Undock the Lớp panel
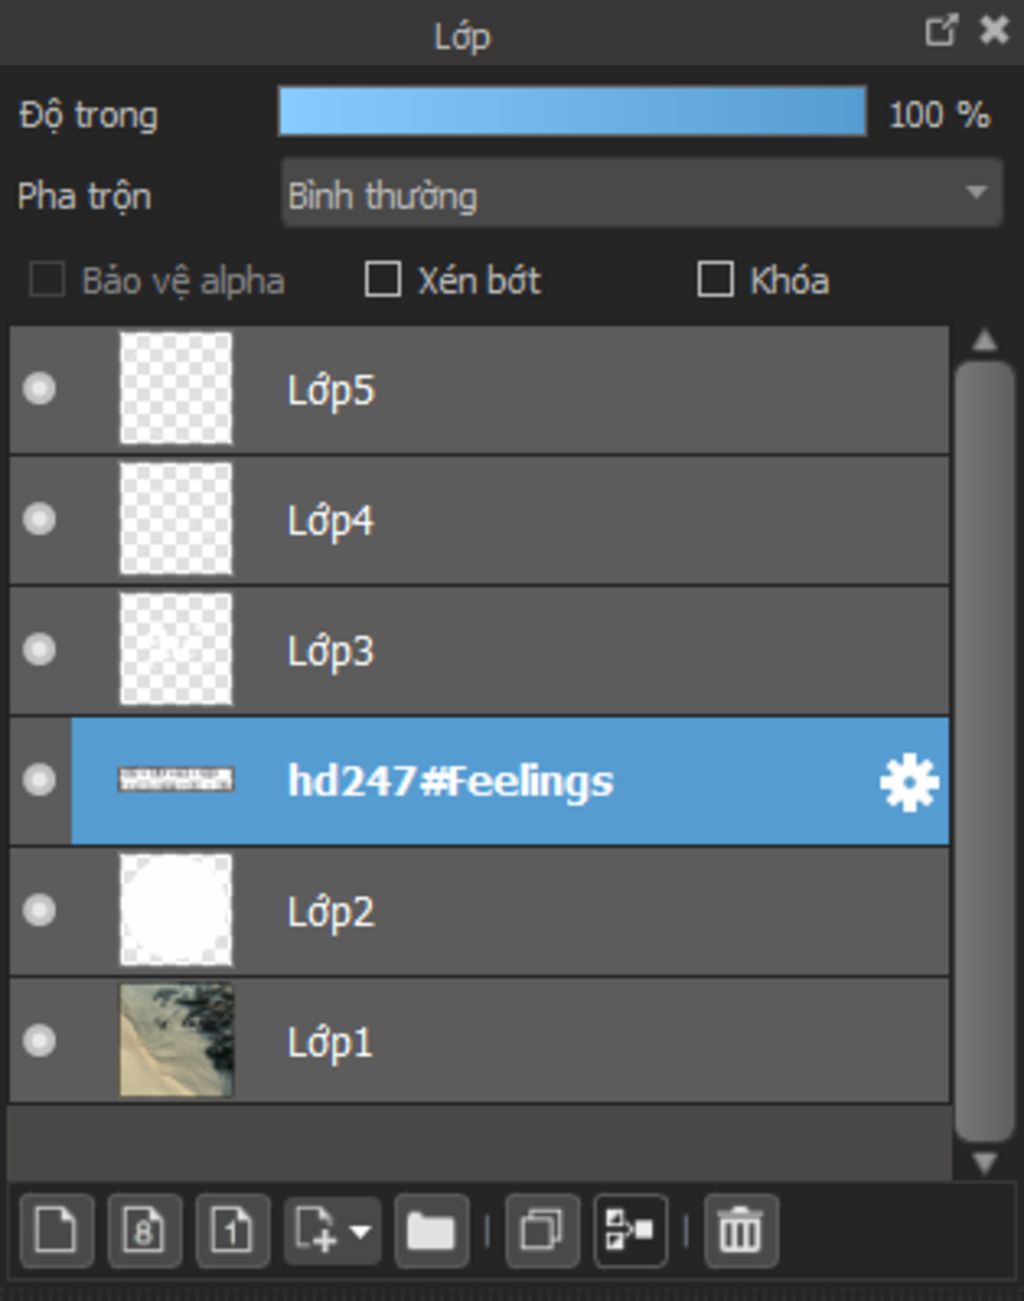Screen dimensions: 1024x1301 [x=941, y=30]
